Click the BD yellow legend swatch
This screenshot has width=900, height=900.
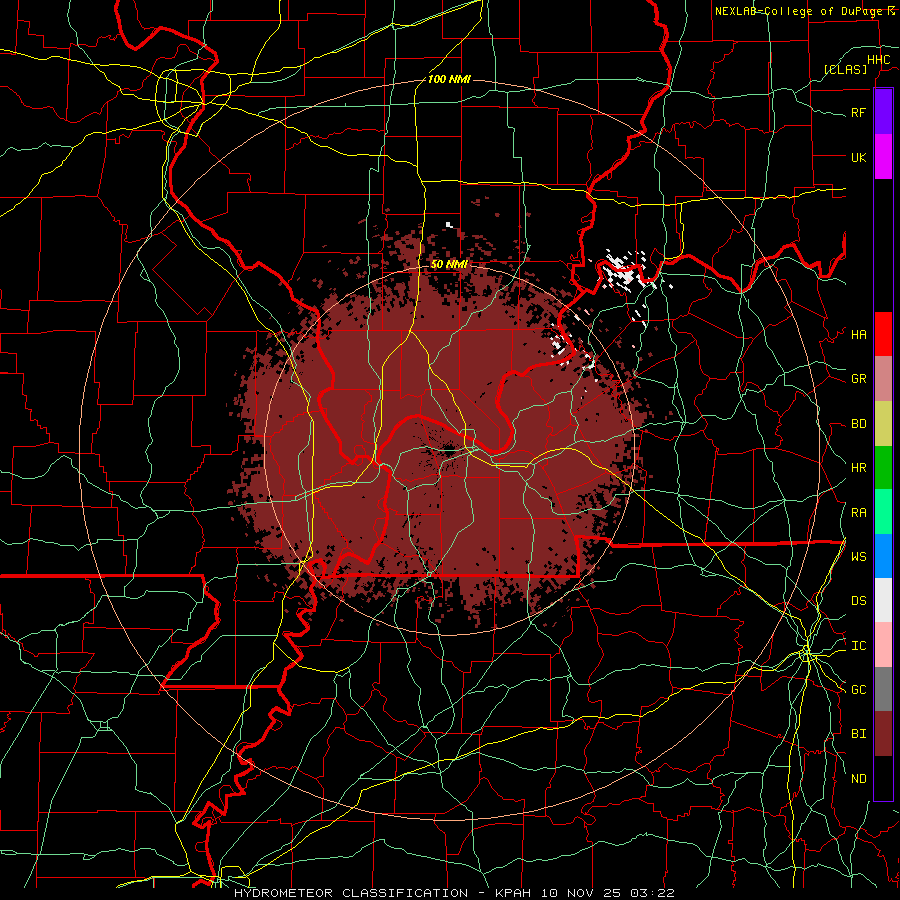[x=883, y=424]
